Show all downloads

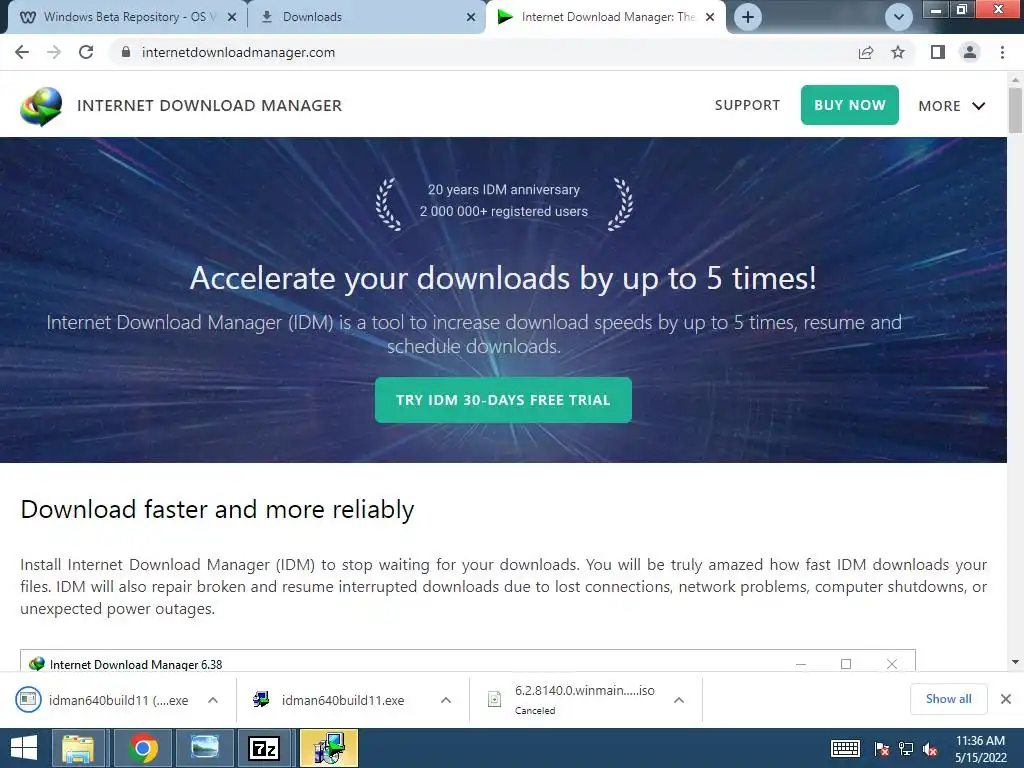click(x=948, y=699)
